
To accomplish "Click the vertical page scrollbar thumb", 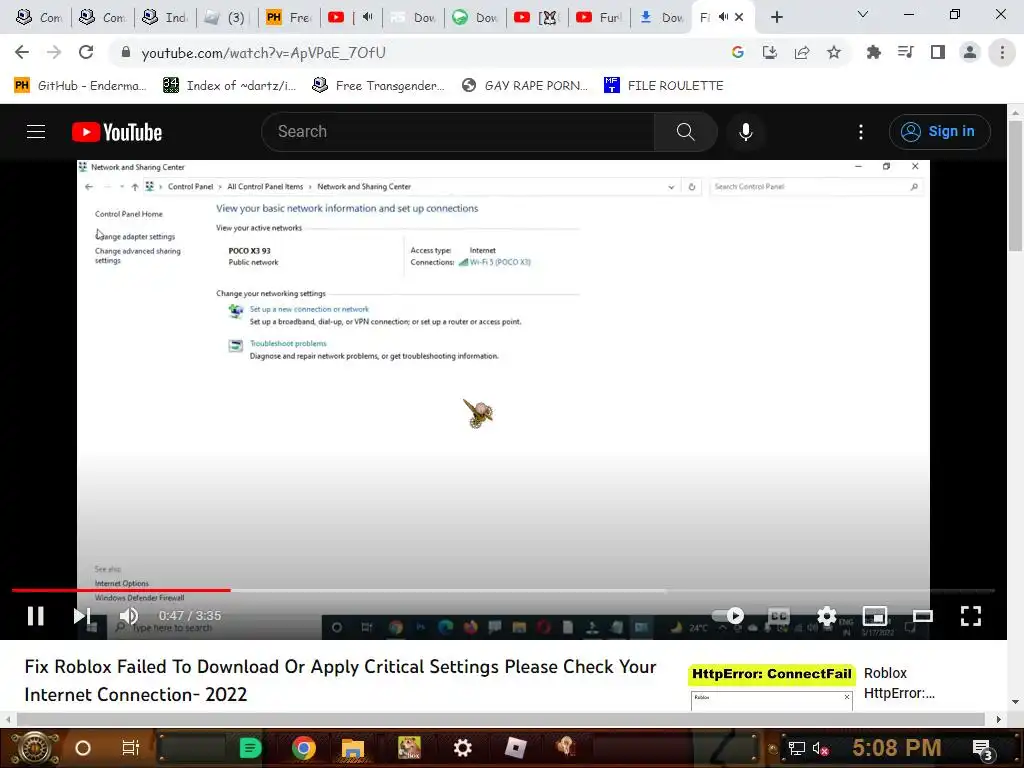I will click(x=1014, y=184).
